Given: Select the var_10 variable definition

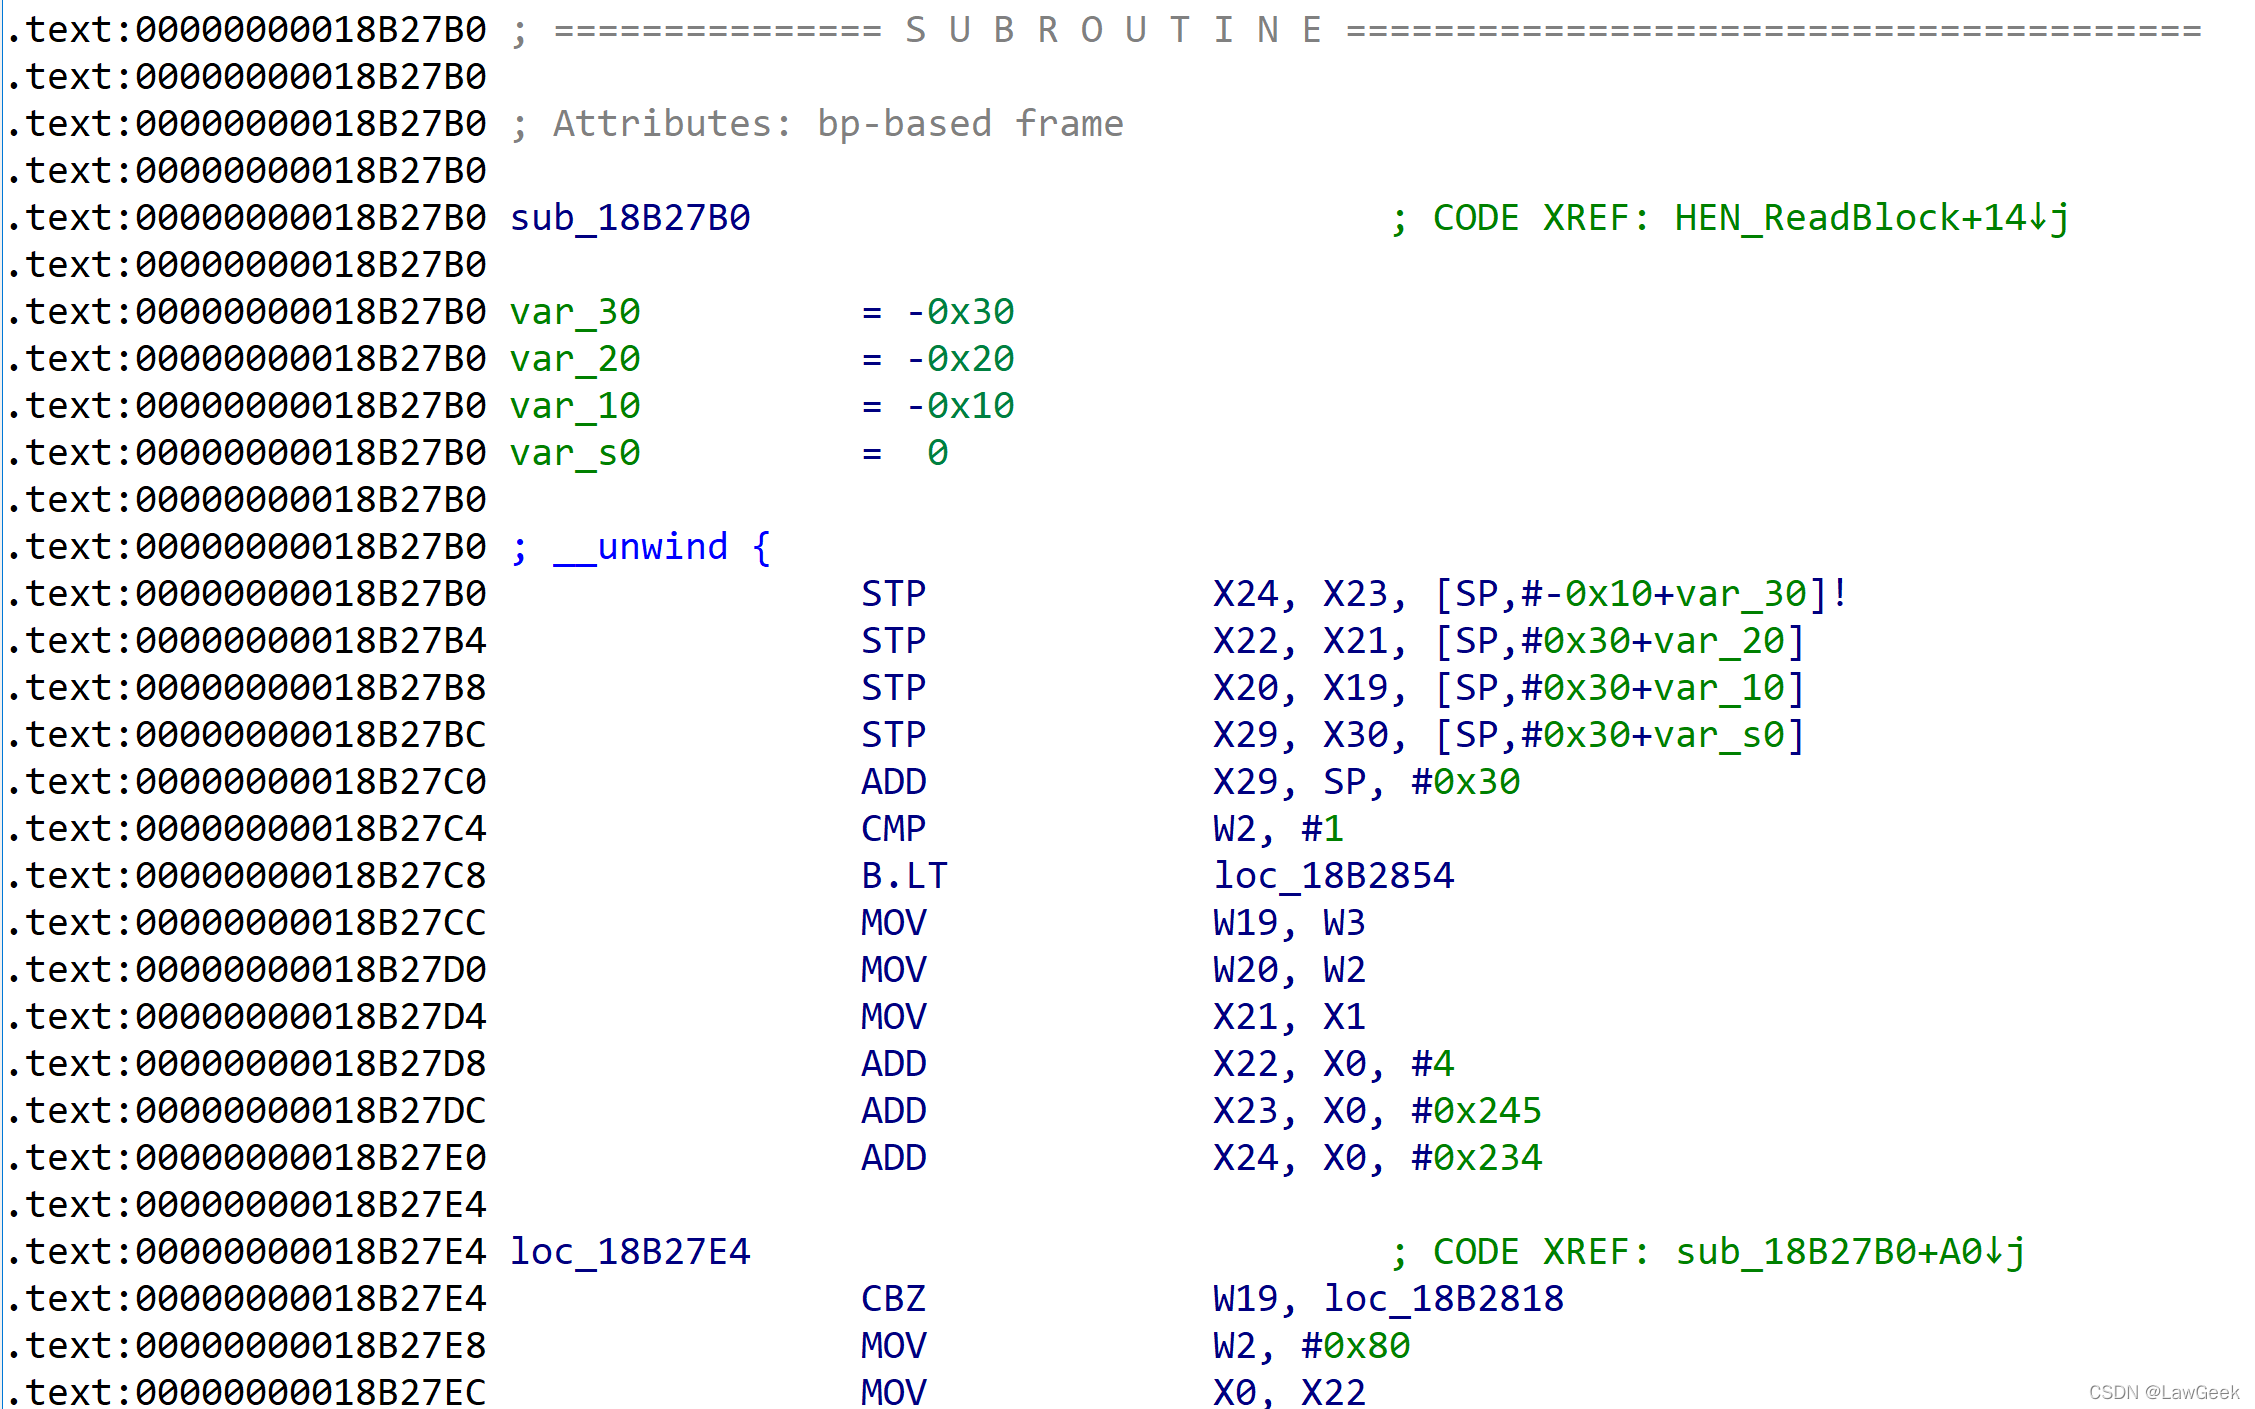Looking at the screenshot, I should [575, 406].
